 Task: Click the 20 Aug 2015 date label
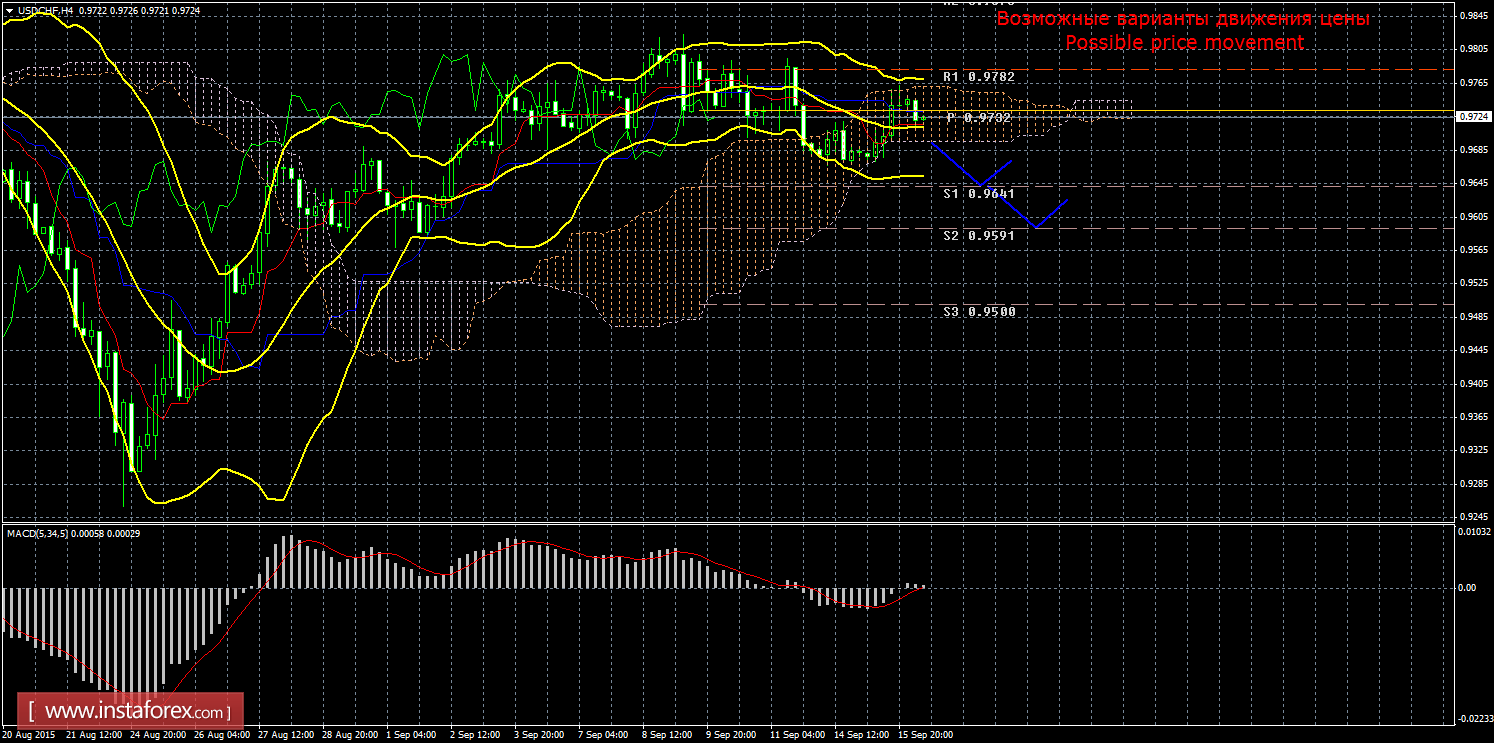[x=30, y=735]
